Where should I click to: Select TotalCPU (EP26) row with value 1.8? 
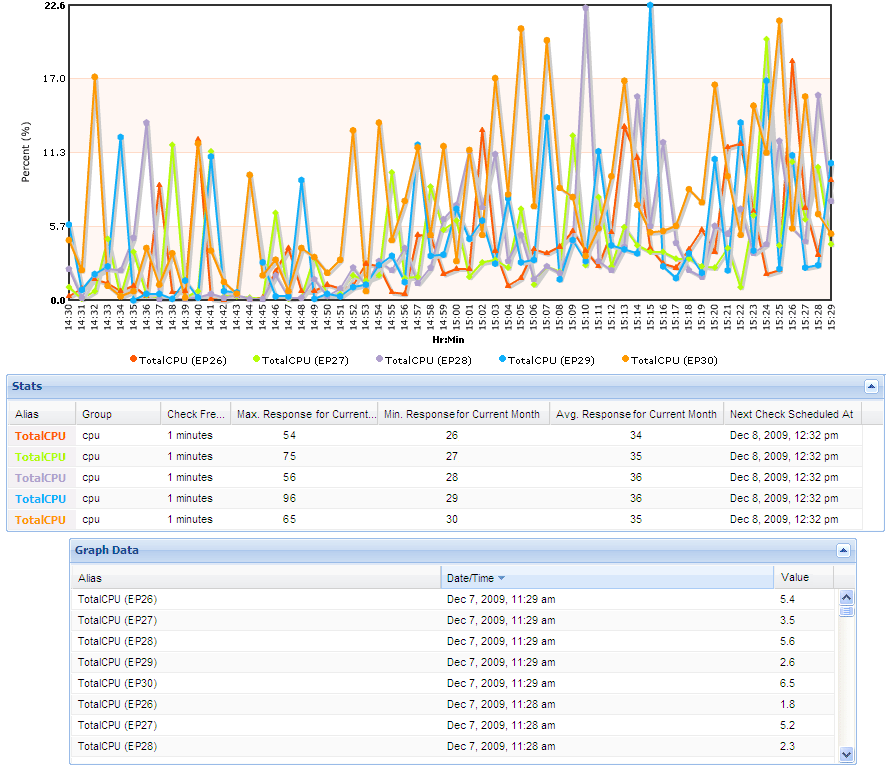[x=453, y=704]
